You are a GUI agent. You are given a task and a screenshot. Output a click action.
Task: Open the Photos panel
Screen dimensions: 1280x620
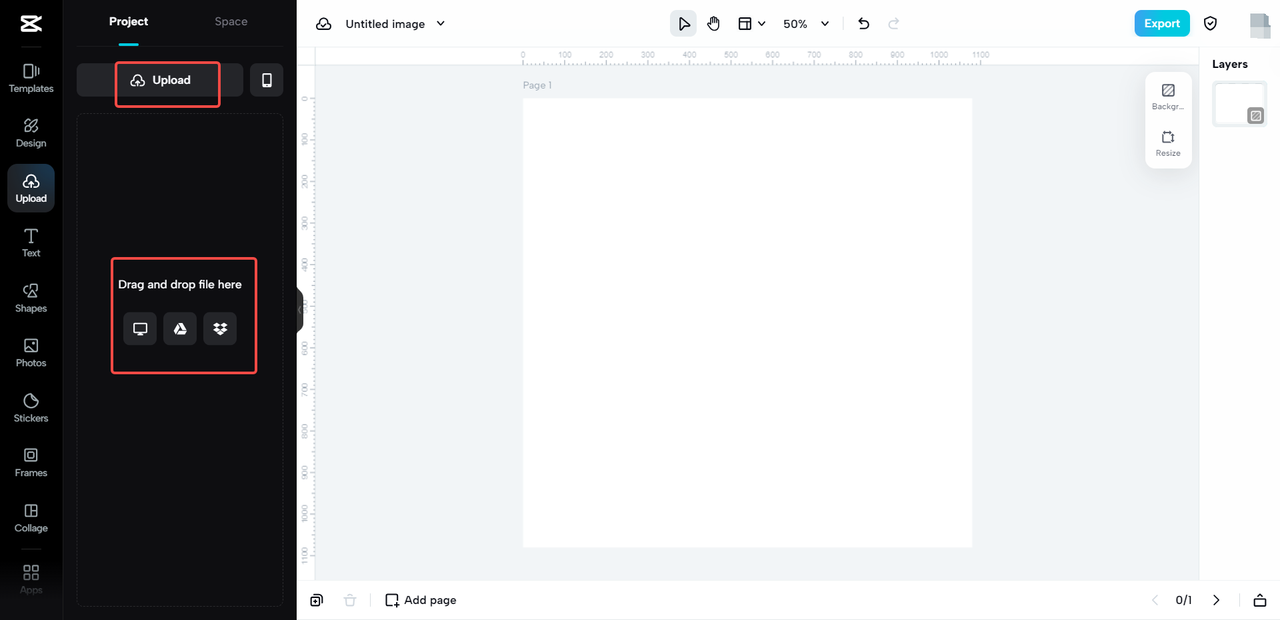(31, 353)
